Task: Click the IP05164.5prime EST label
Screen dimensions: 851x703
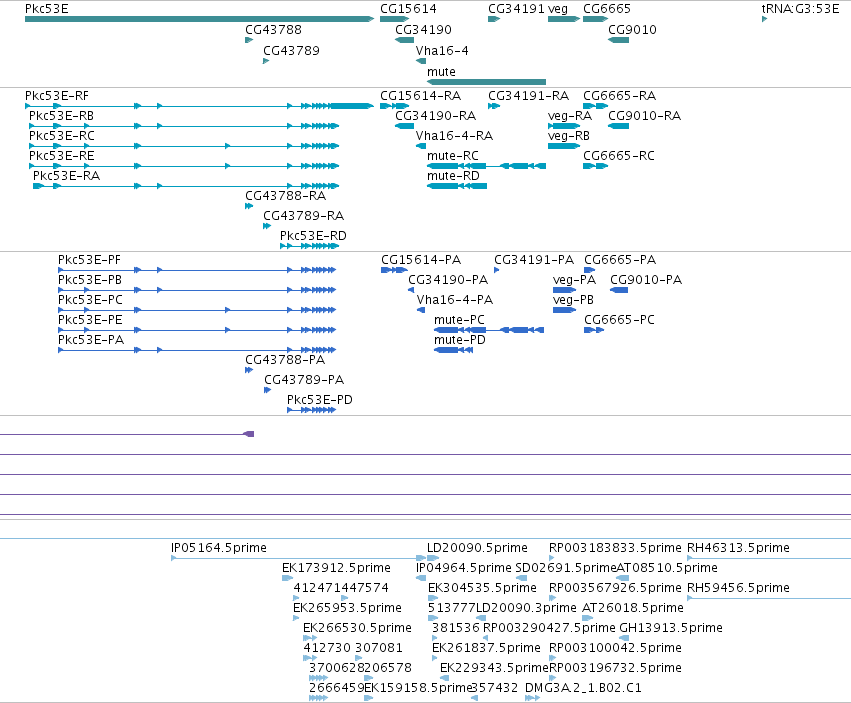Action: pyautogui.click(x=219, y=548)
